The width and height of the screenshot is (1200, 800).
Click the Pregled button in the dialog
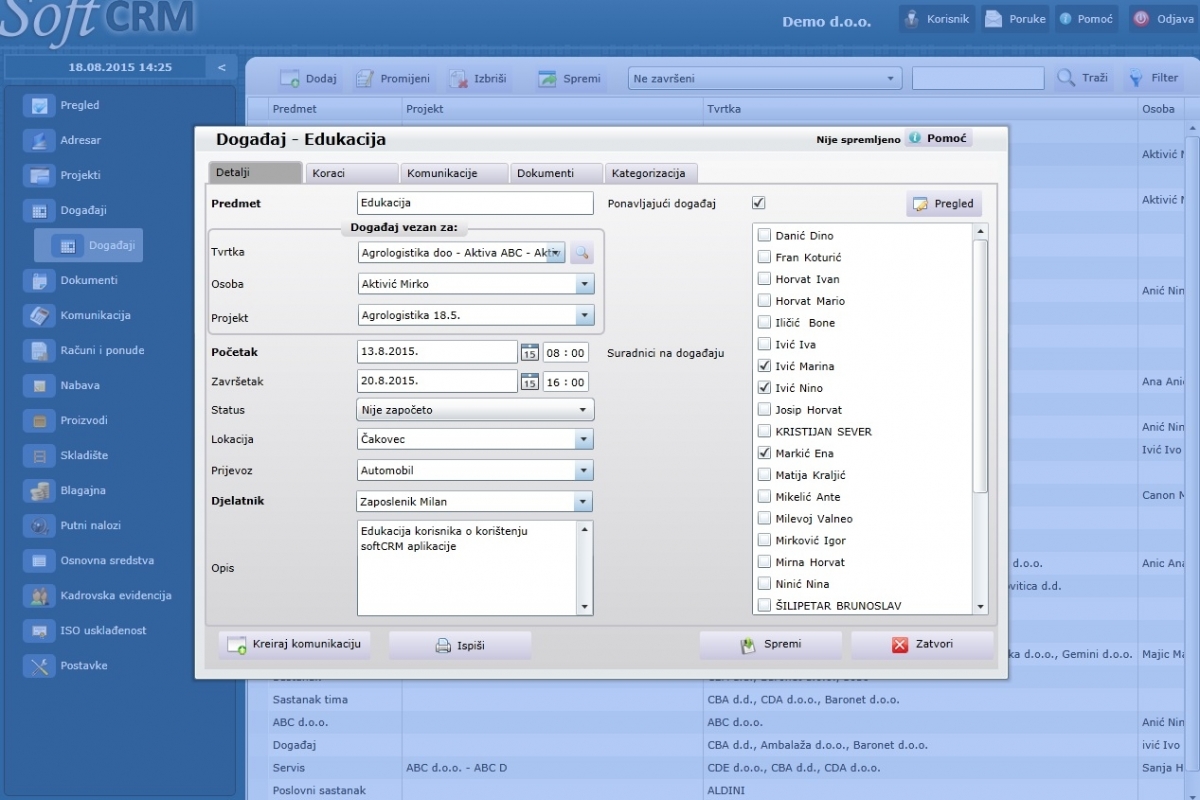pyautogui.click(x=943, y=204)
